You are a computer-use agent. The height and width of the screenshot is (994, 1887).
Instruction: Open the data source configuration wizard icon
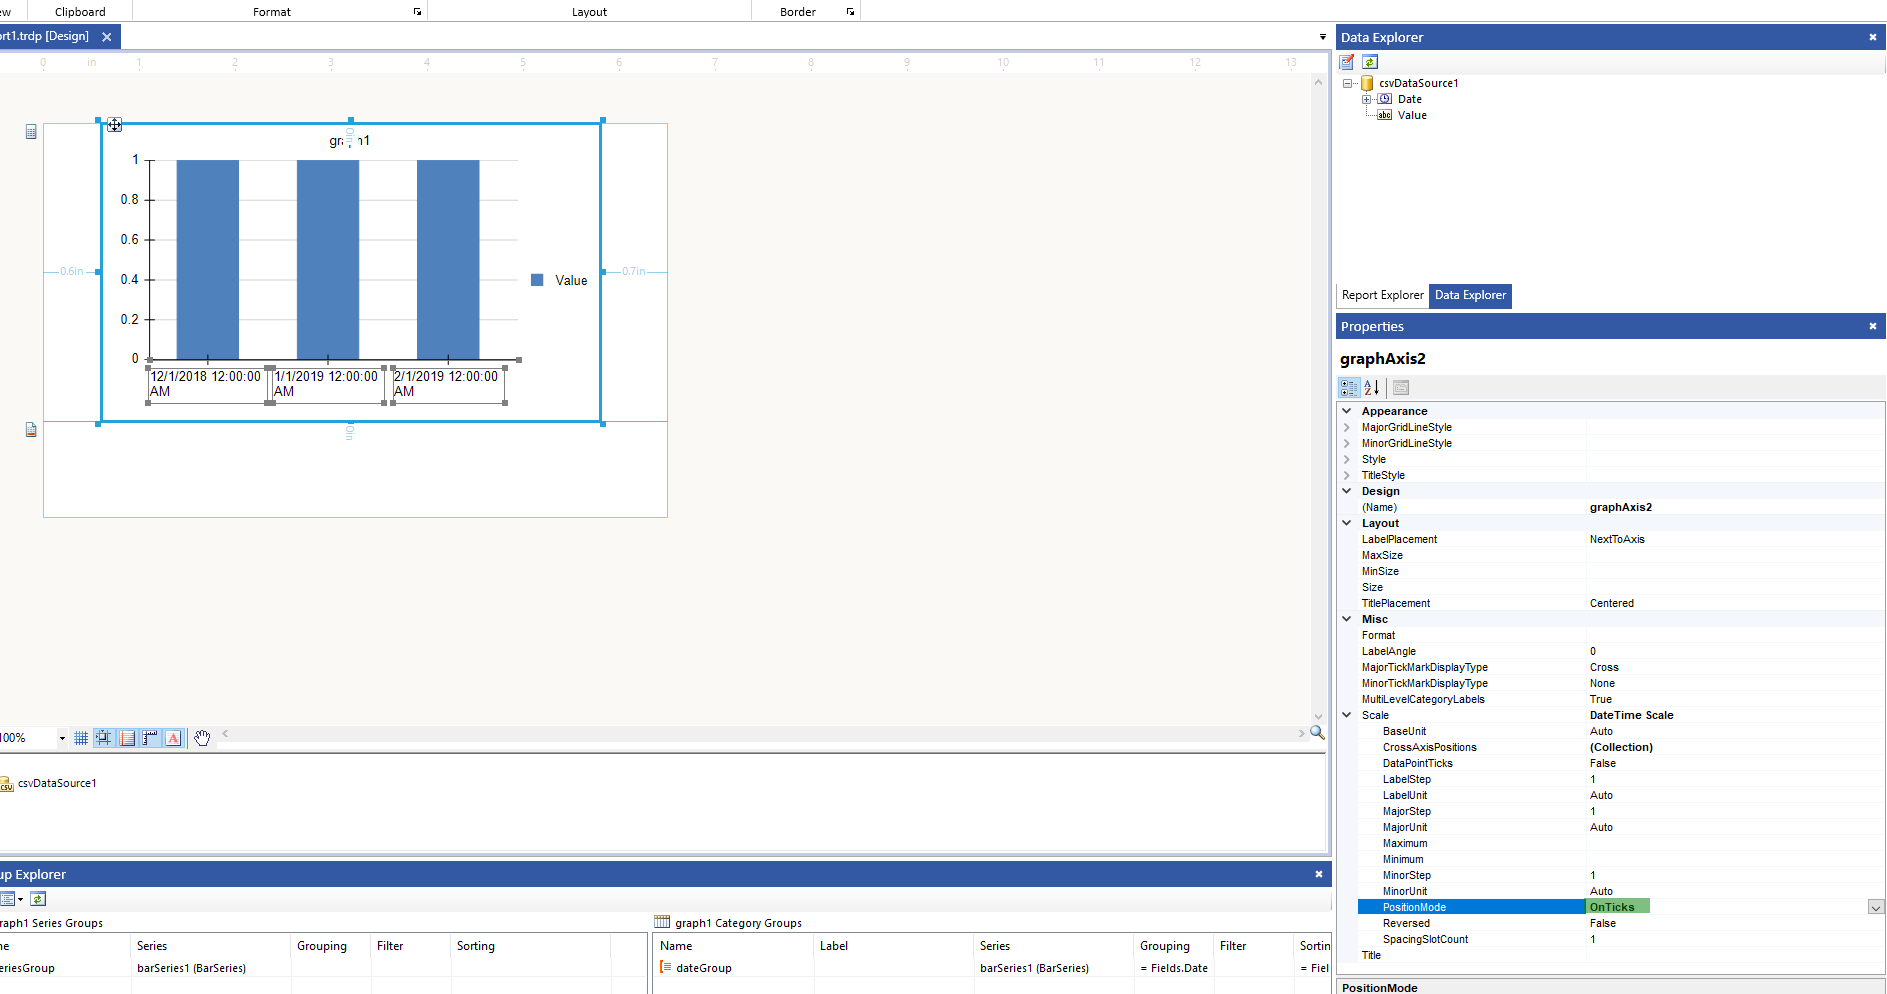coord(1347,62)
